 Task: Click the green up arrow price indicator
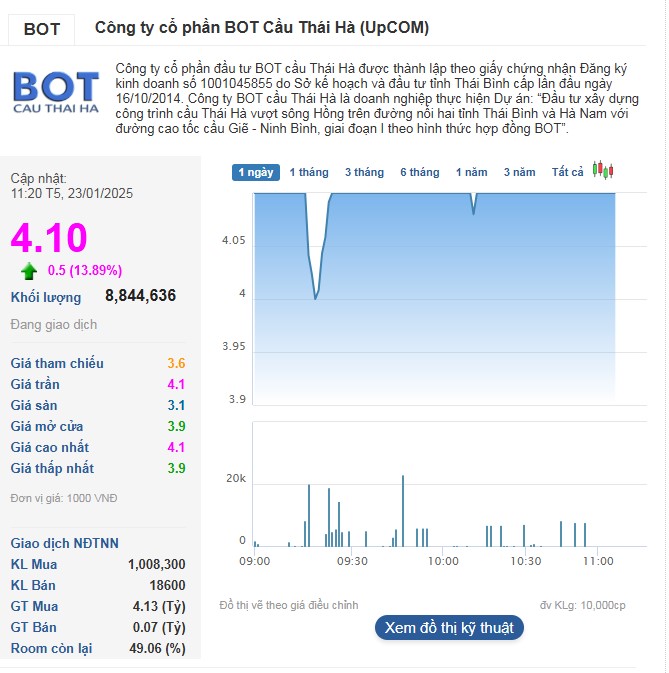[29, 270]
